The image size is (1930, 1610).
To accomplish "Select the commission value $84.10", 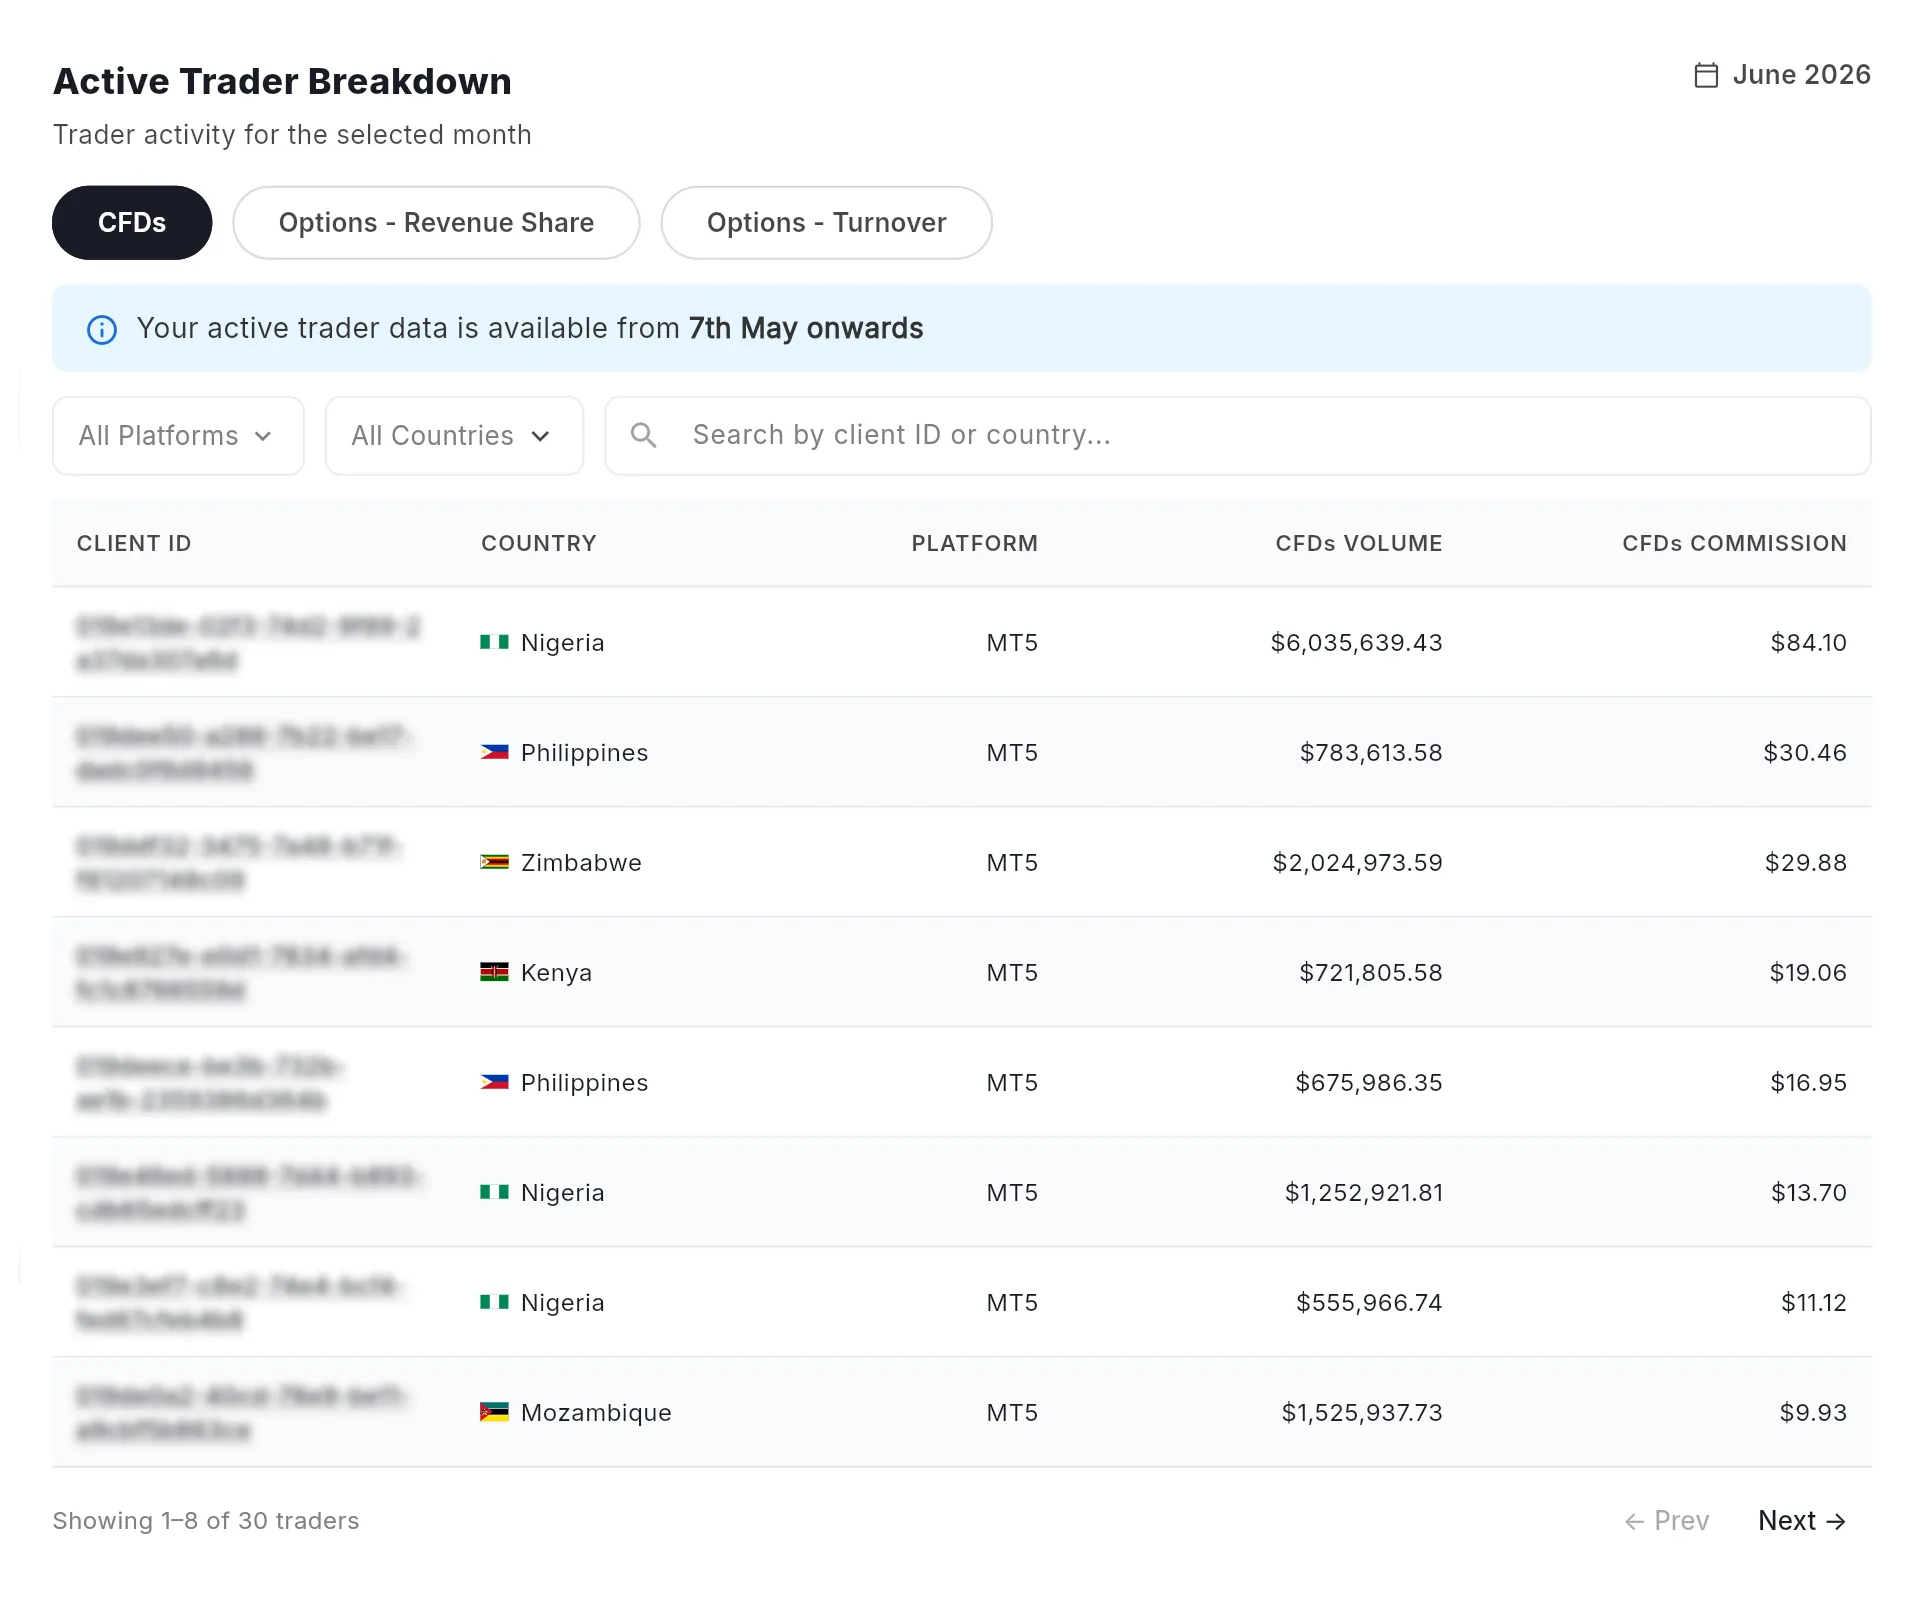I will coord(1808,643).
